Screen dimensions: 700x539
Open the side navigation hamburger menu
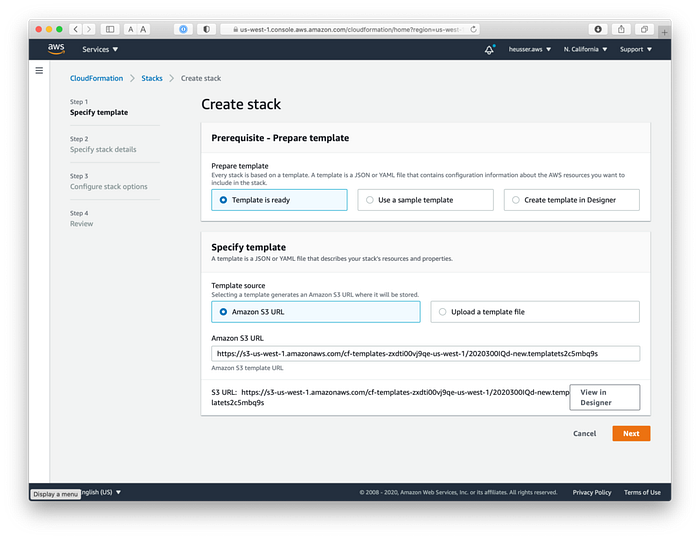click(x=39, y=71)
